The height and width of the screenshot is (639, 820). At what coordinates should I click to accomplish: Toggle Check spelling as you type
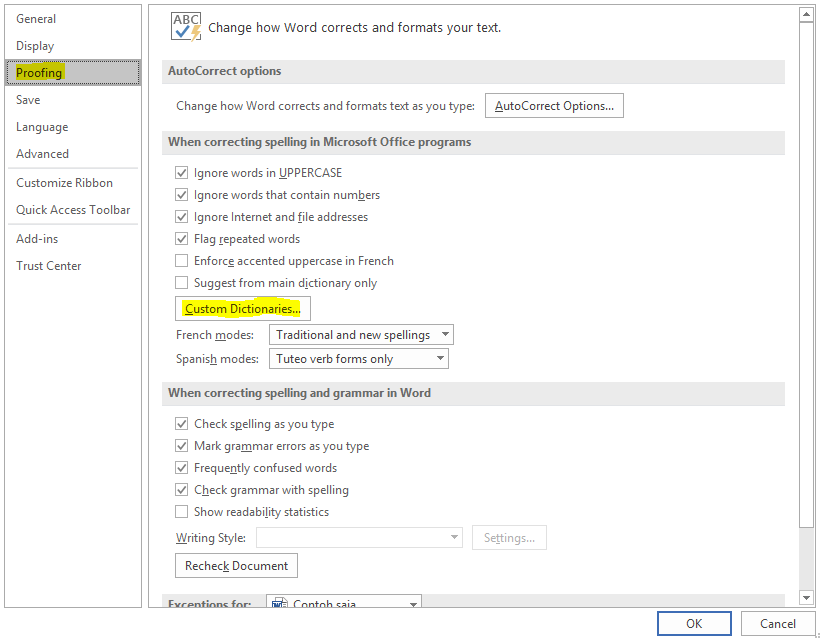tap(181, 424)
